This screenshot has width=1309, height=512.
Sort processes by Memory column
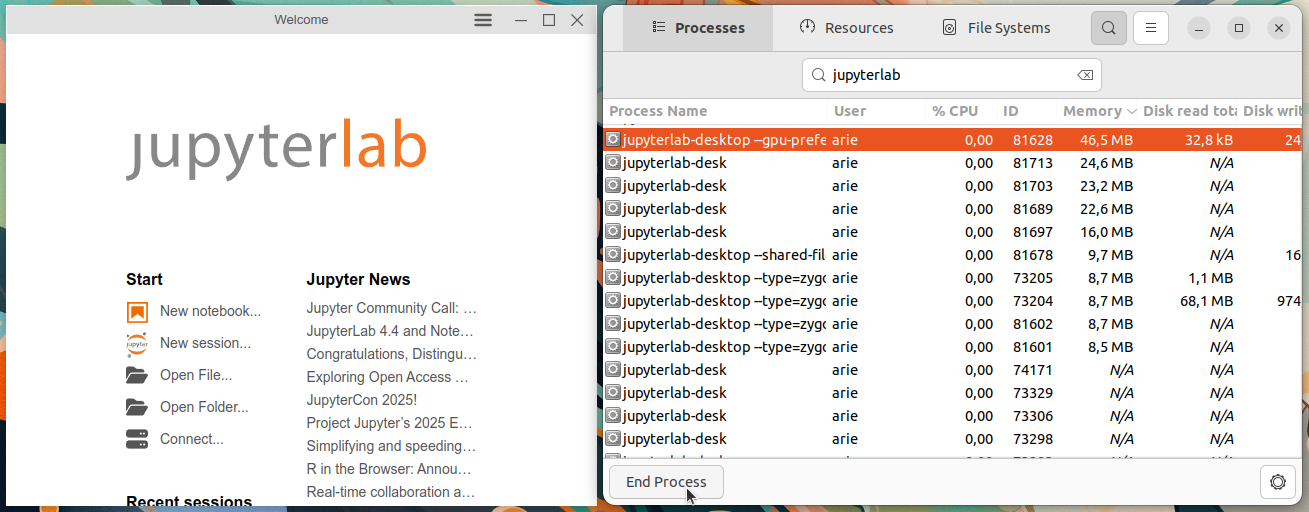tap(1099, 111)
